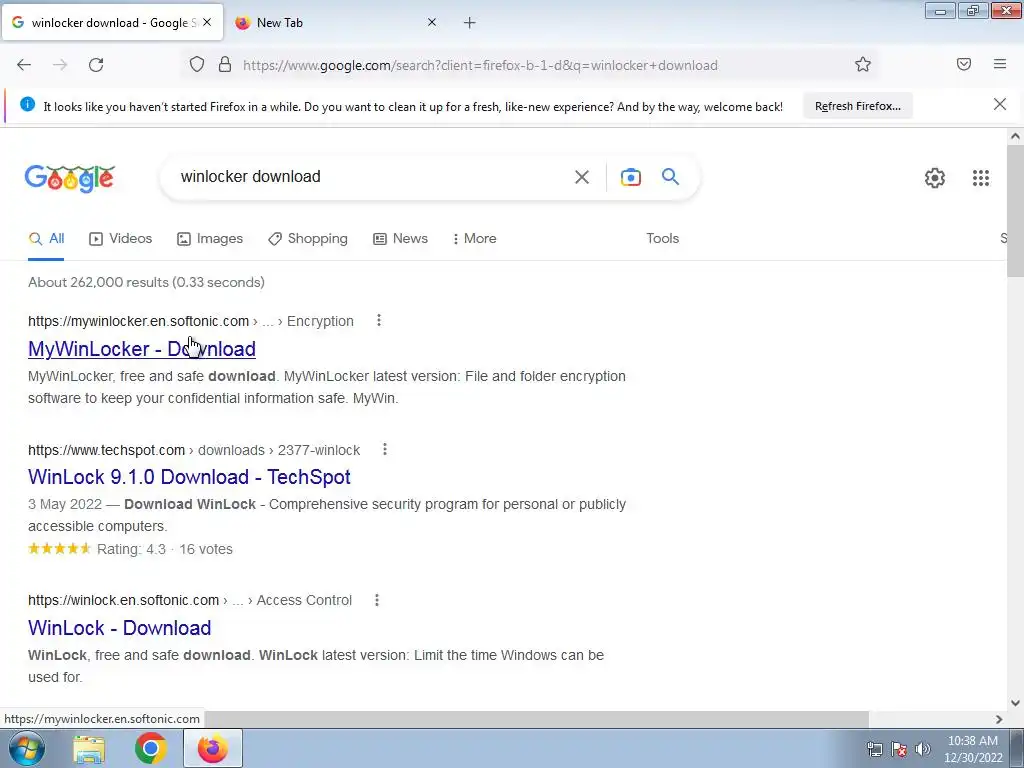
Task: Run search with magnifier icon
Action: pyautogui.click(x=670, y=176)
